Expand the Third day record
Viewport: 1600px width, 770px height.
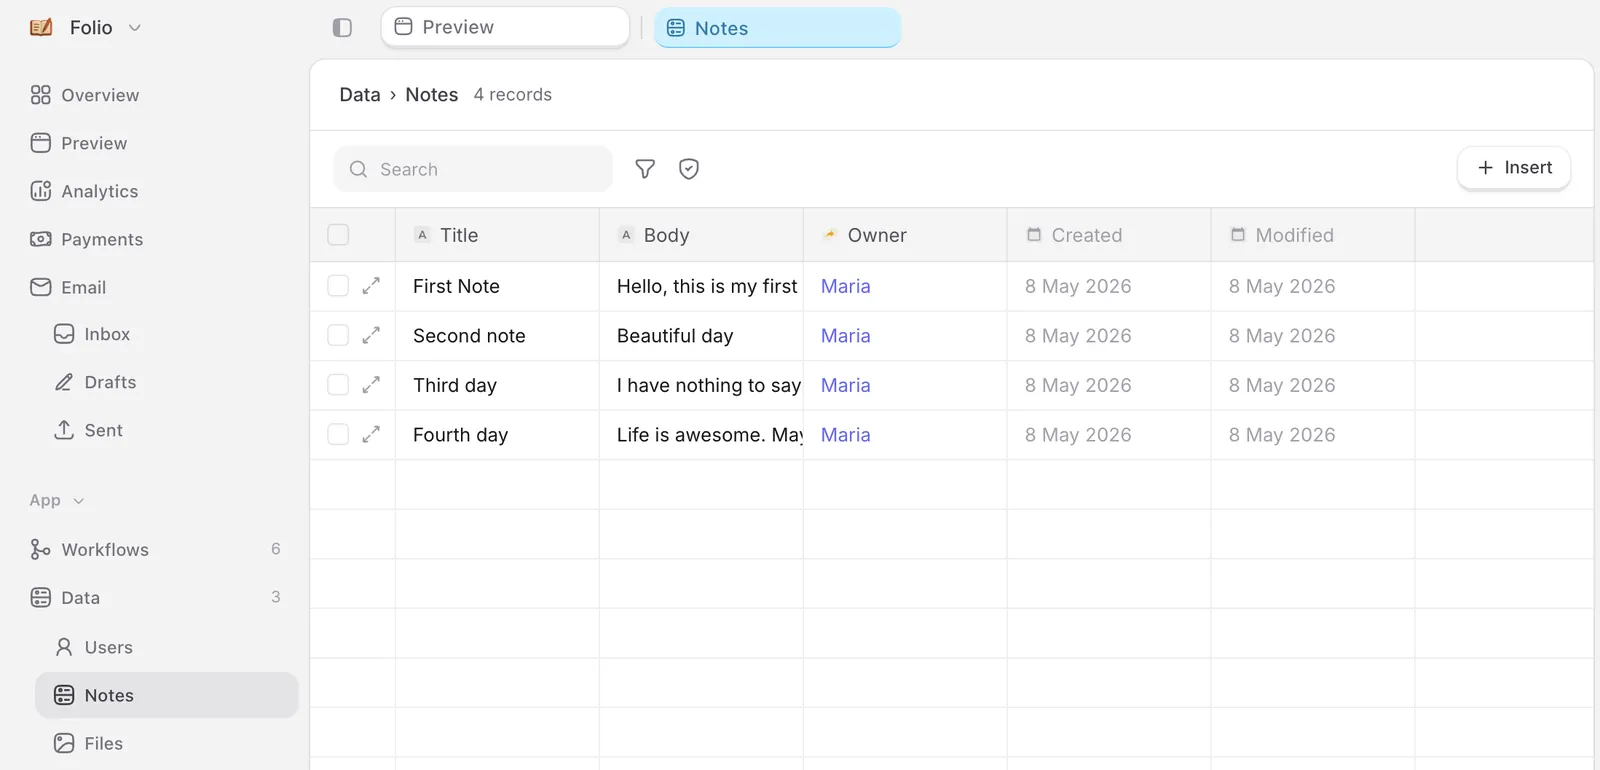click(x=371, y=385)
